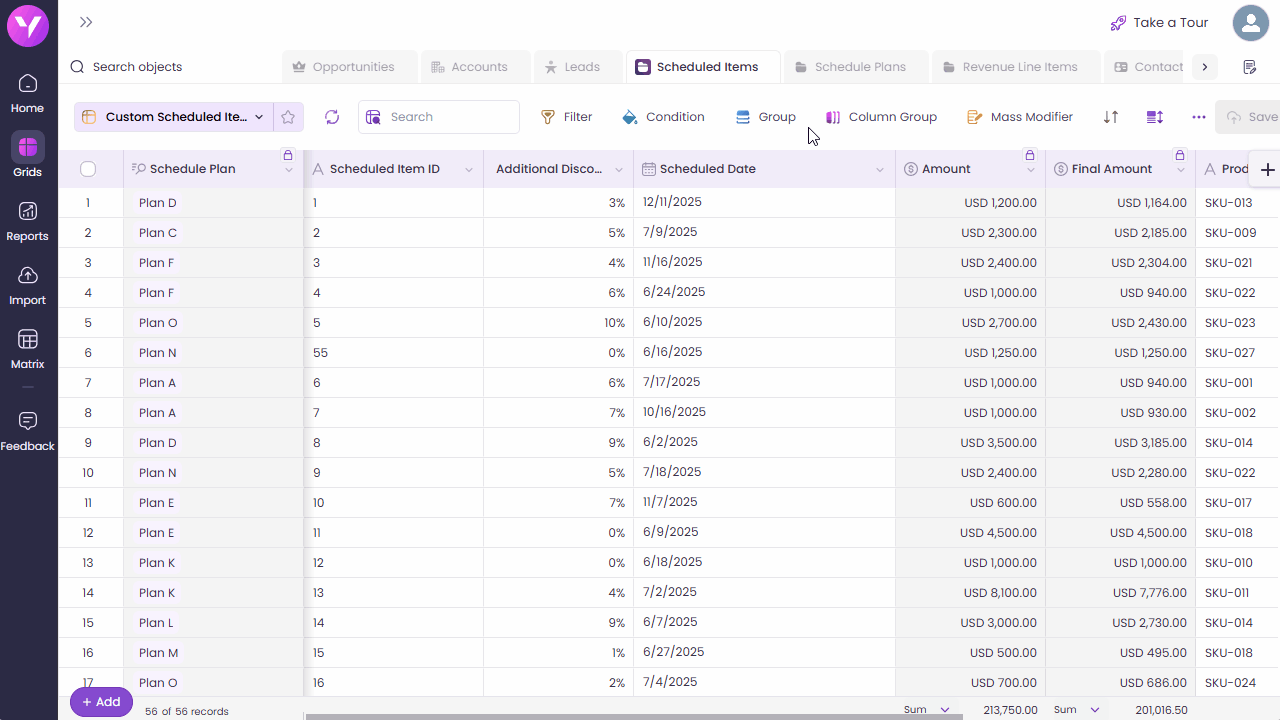Start the Take a Tour link

click(1159, 23)
